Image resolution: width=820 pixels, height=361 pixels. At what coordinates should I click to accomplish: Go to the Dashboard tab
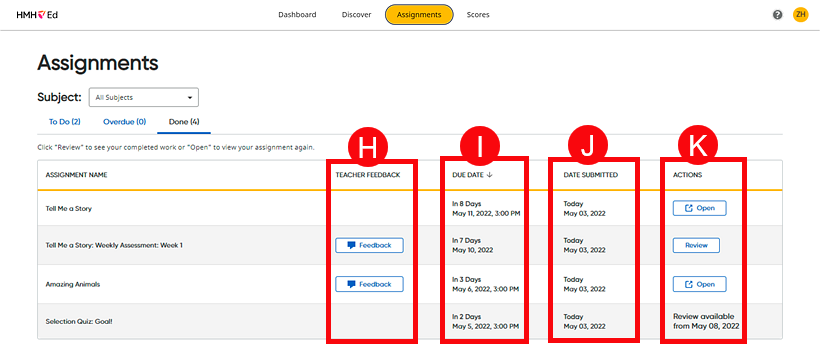(x=297, y=15)
